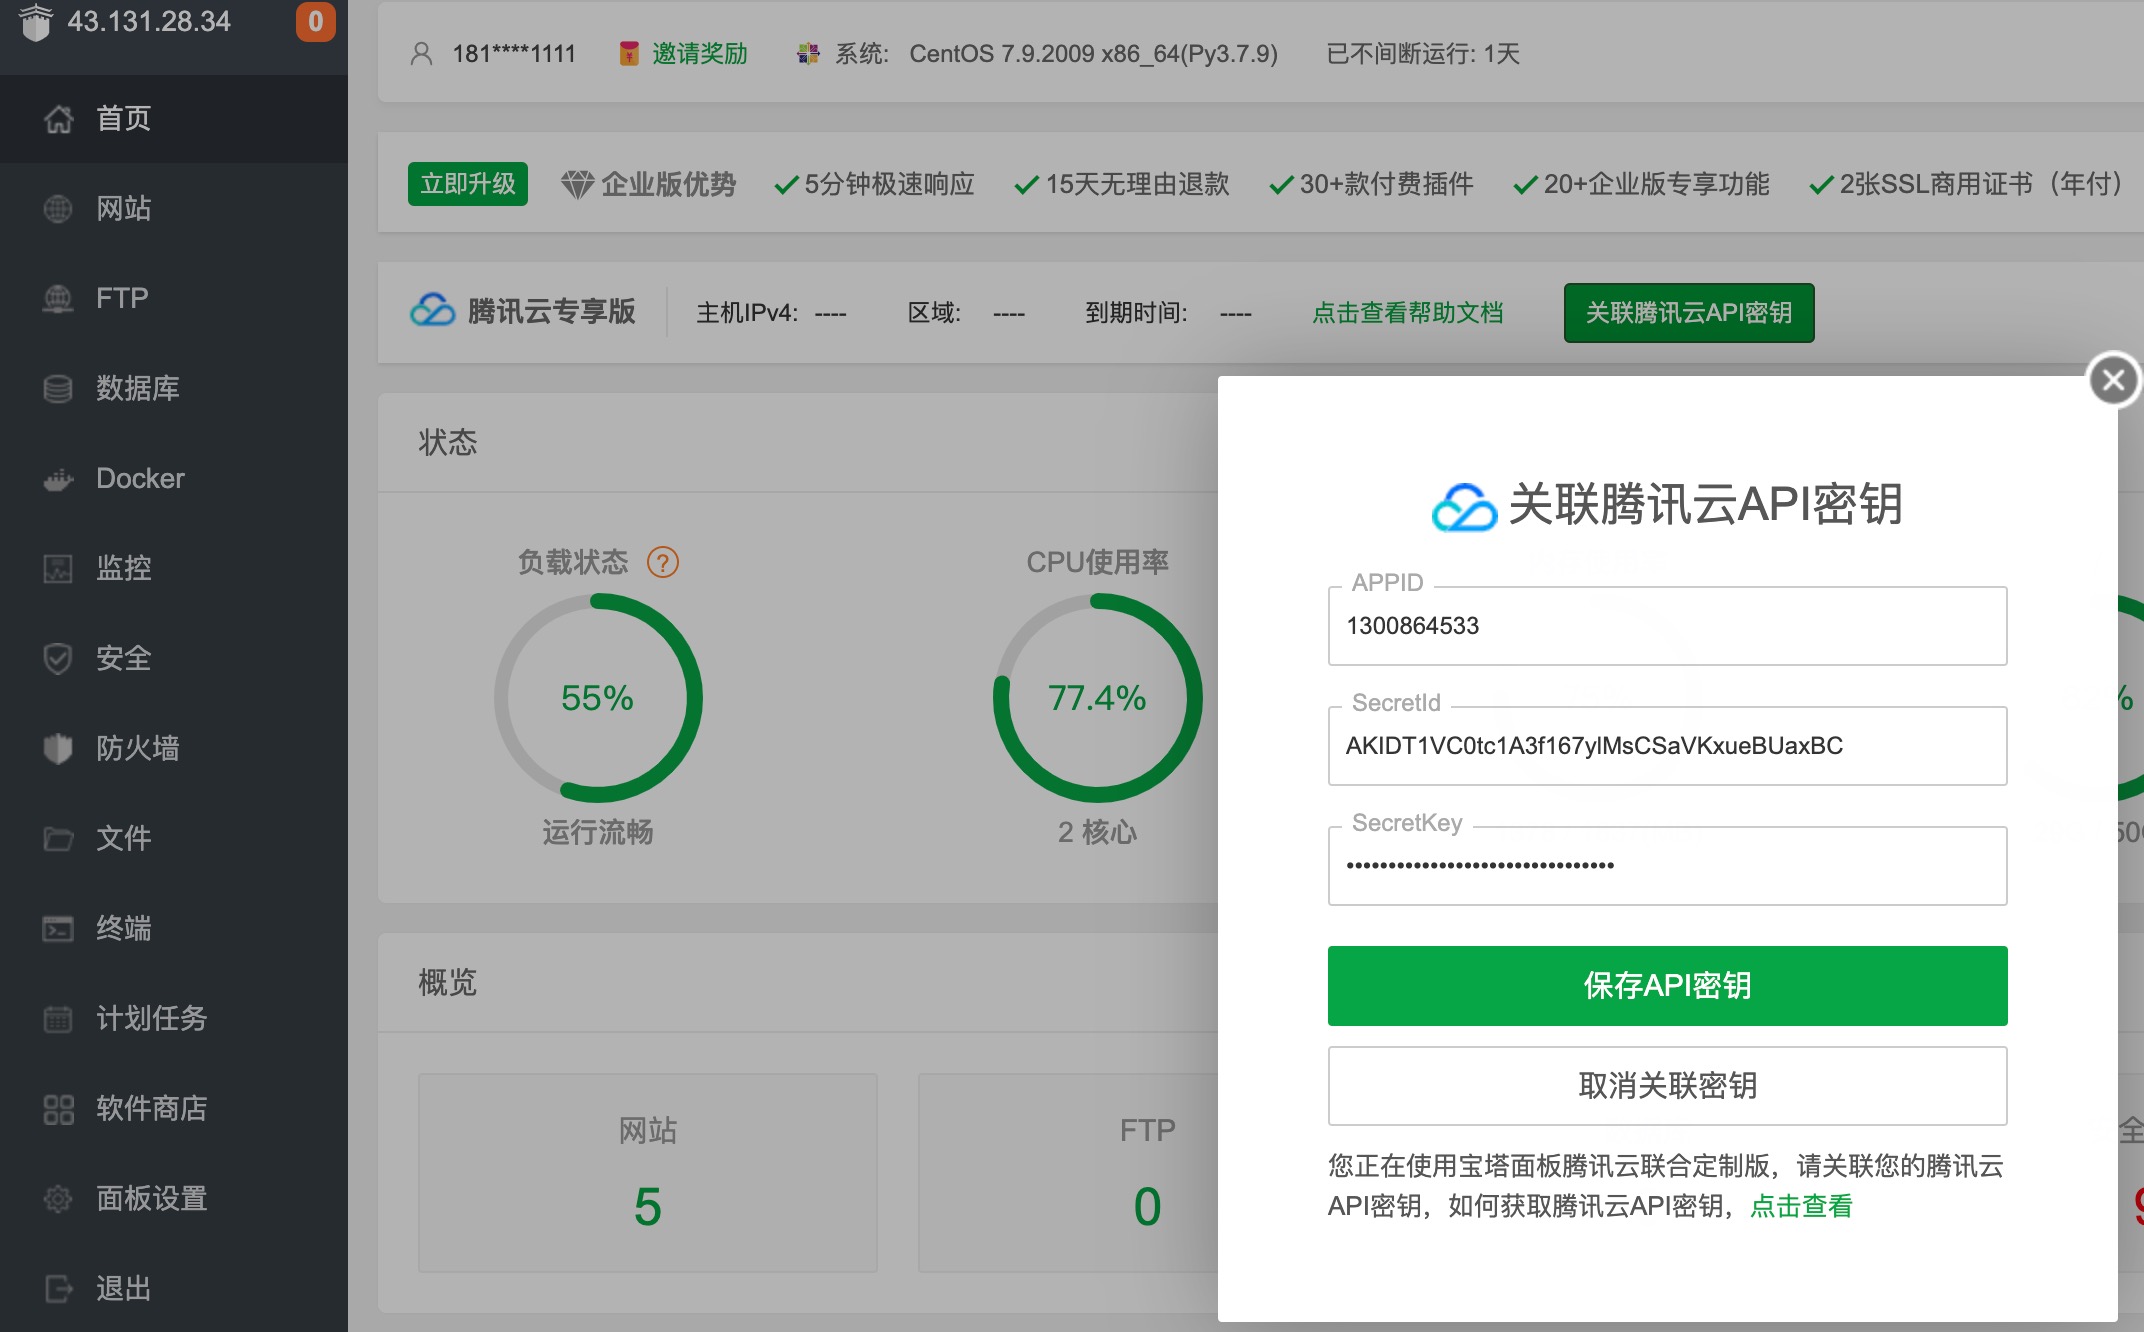Click the 关联腾讯云API密钥 green button
This screenshot has height=1332, width=2144.
pos(1689,313)
